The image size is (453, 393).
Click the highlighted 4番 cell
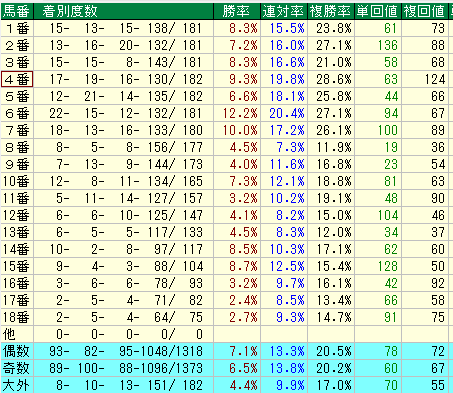pos(17,80)
